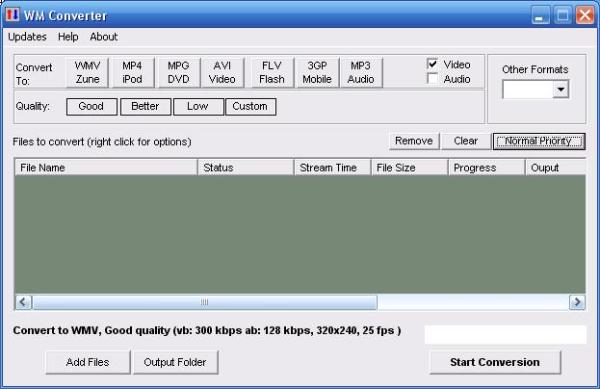Choose the Output Folder
Screen dimensions: 600x389
pyautogui.click(x=175, y=362)
